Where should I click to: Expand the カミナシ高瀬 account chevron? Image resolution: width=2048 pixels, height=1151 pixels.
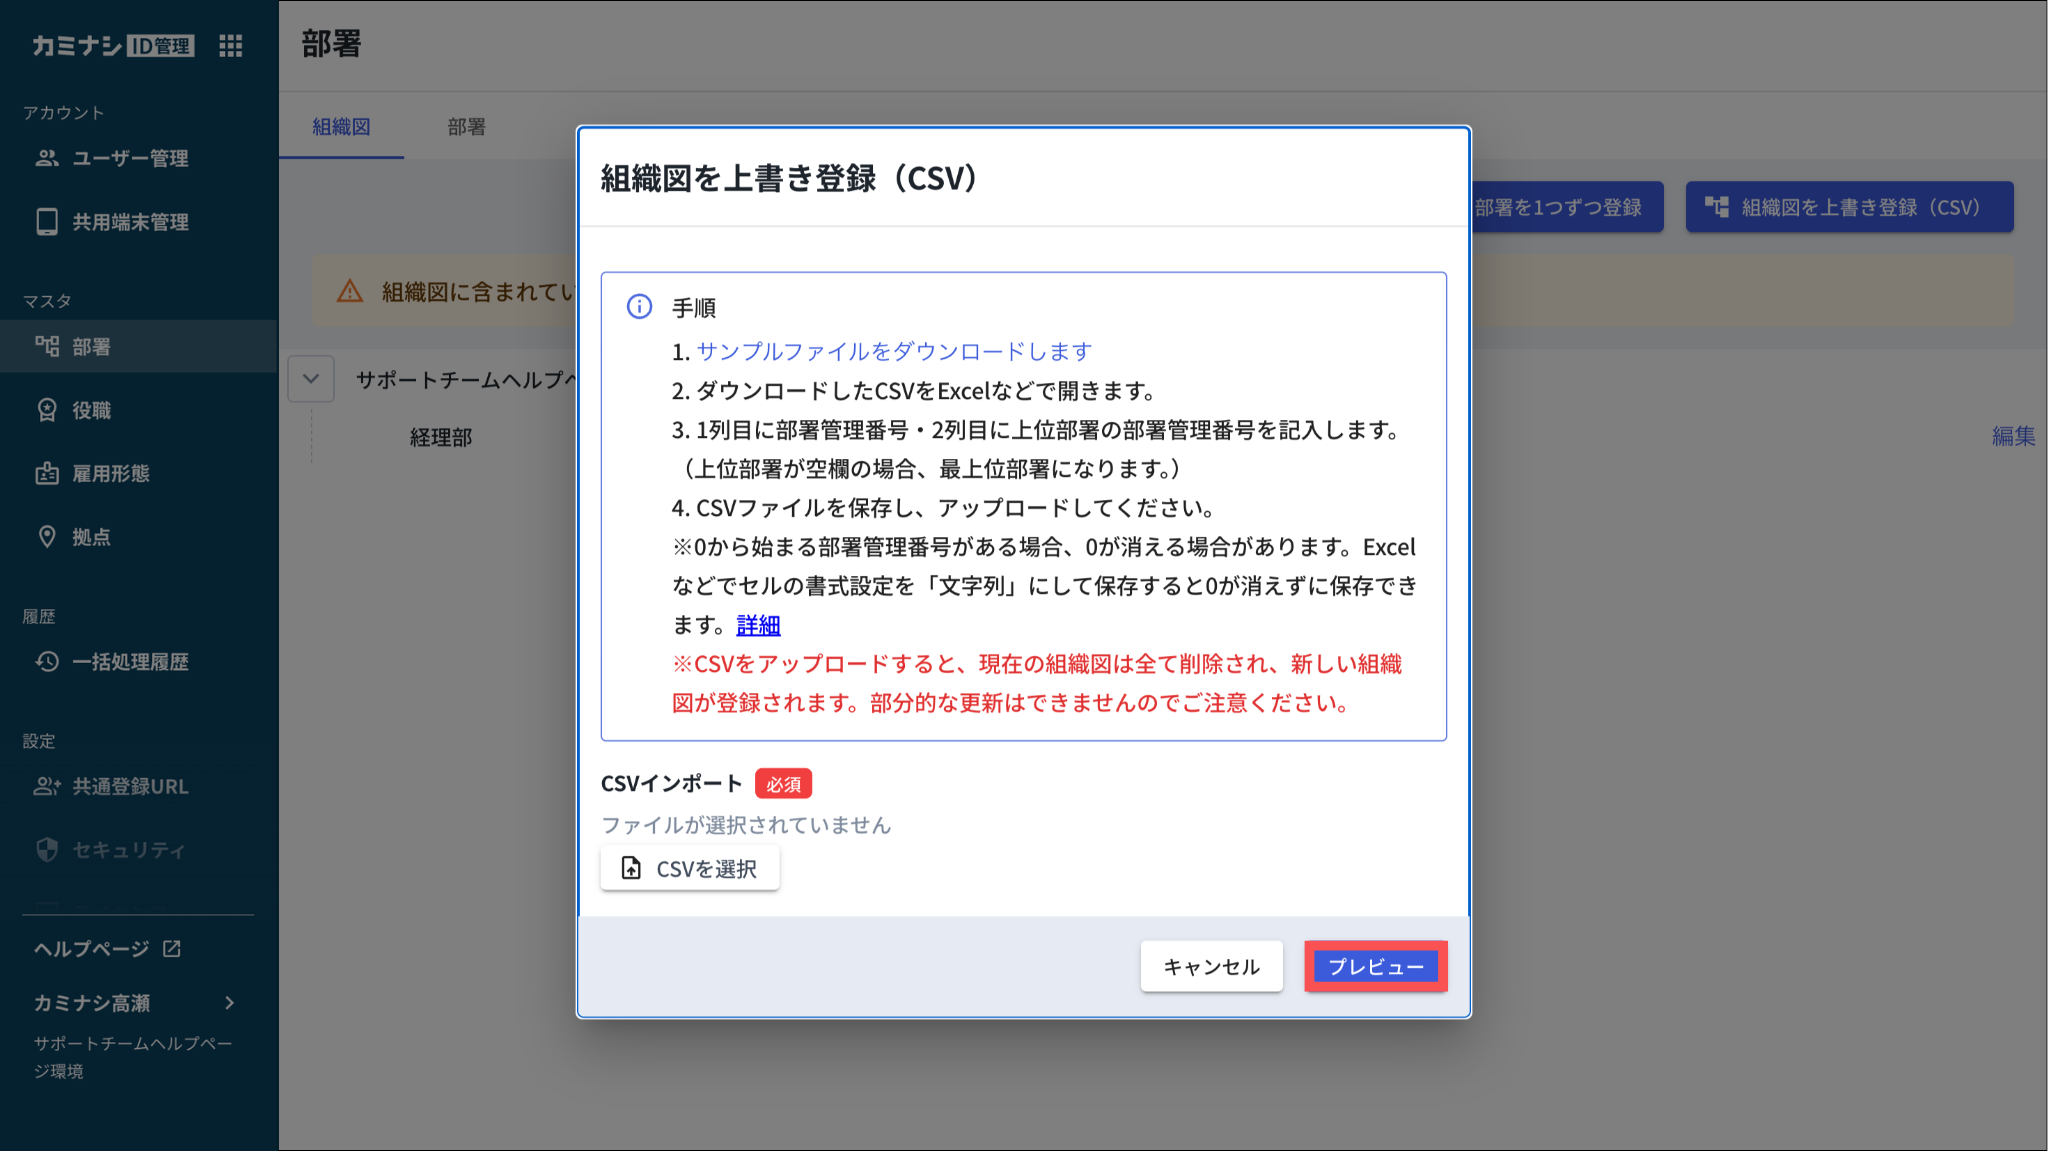pos(230,1002)
